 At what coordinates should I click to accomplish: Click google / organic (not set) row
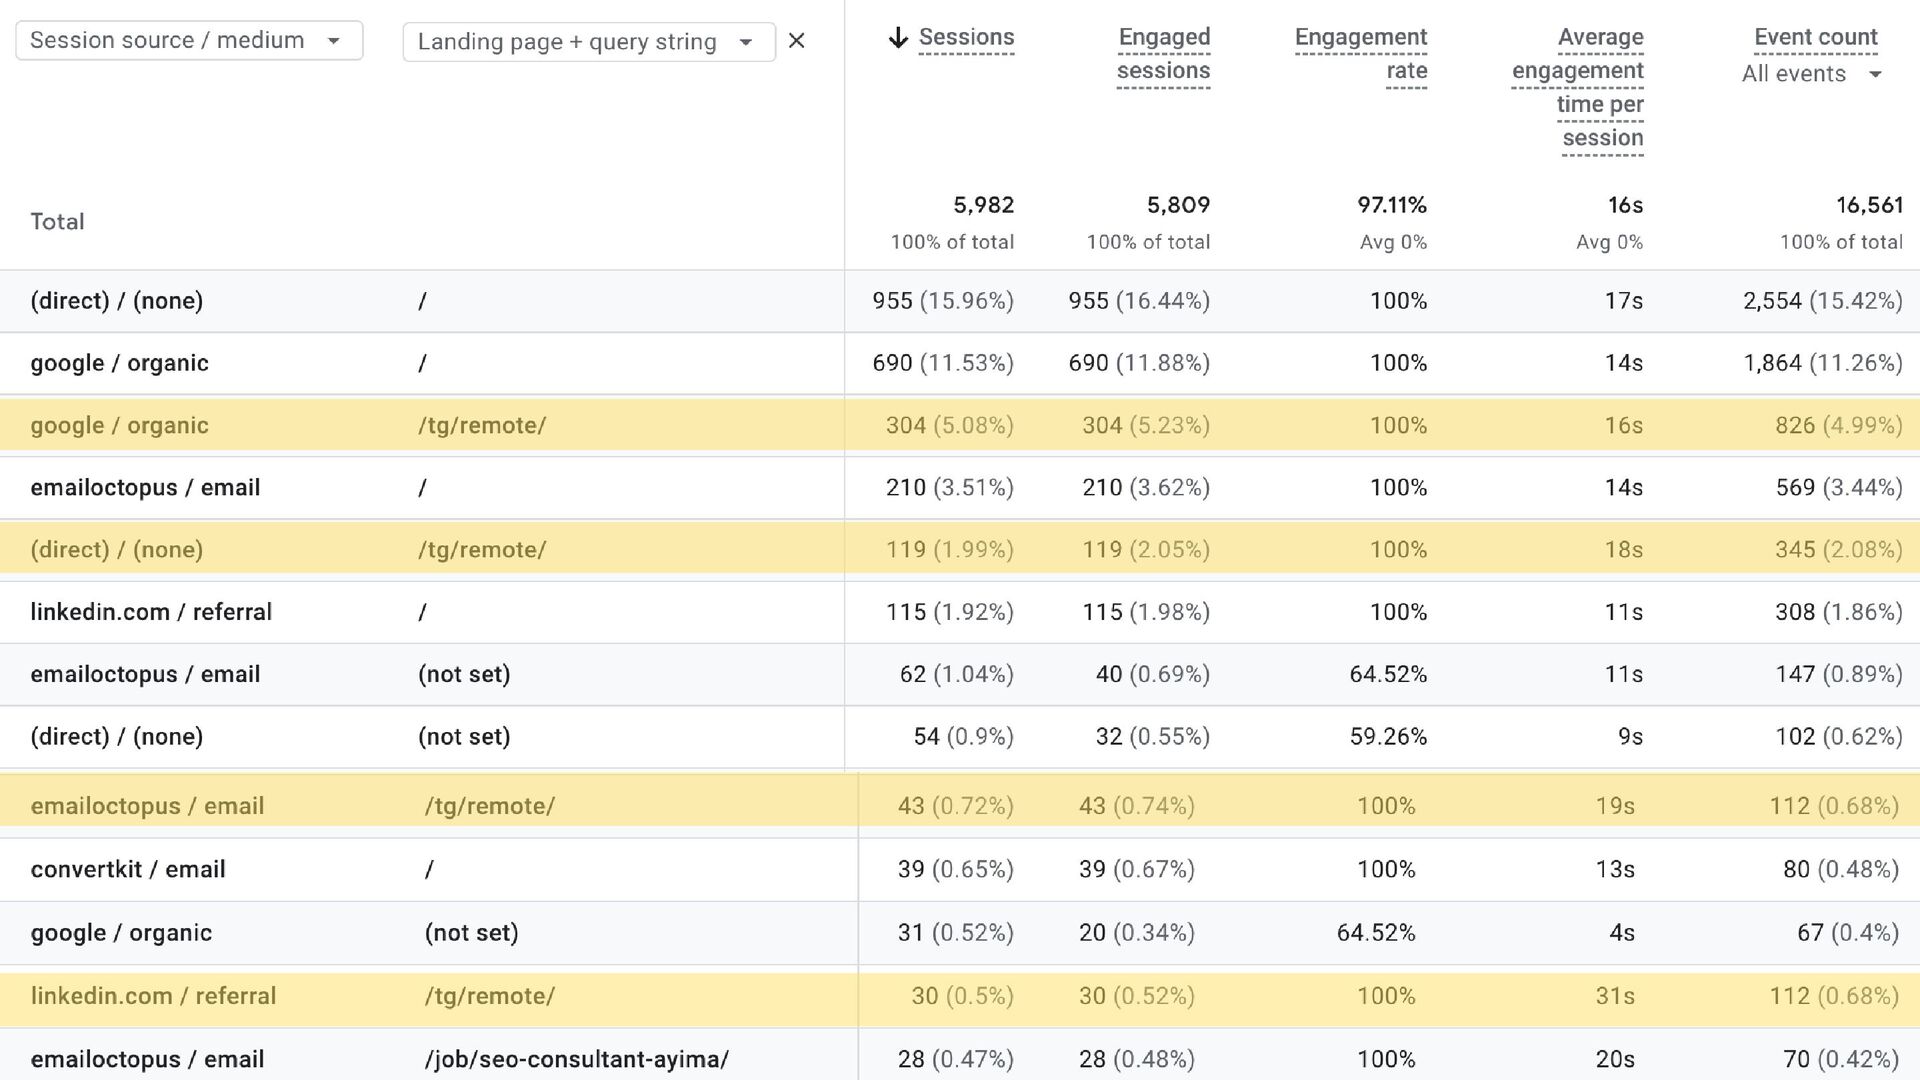[x=121, y=933]
